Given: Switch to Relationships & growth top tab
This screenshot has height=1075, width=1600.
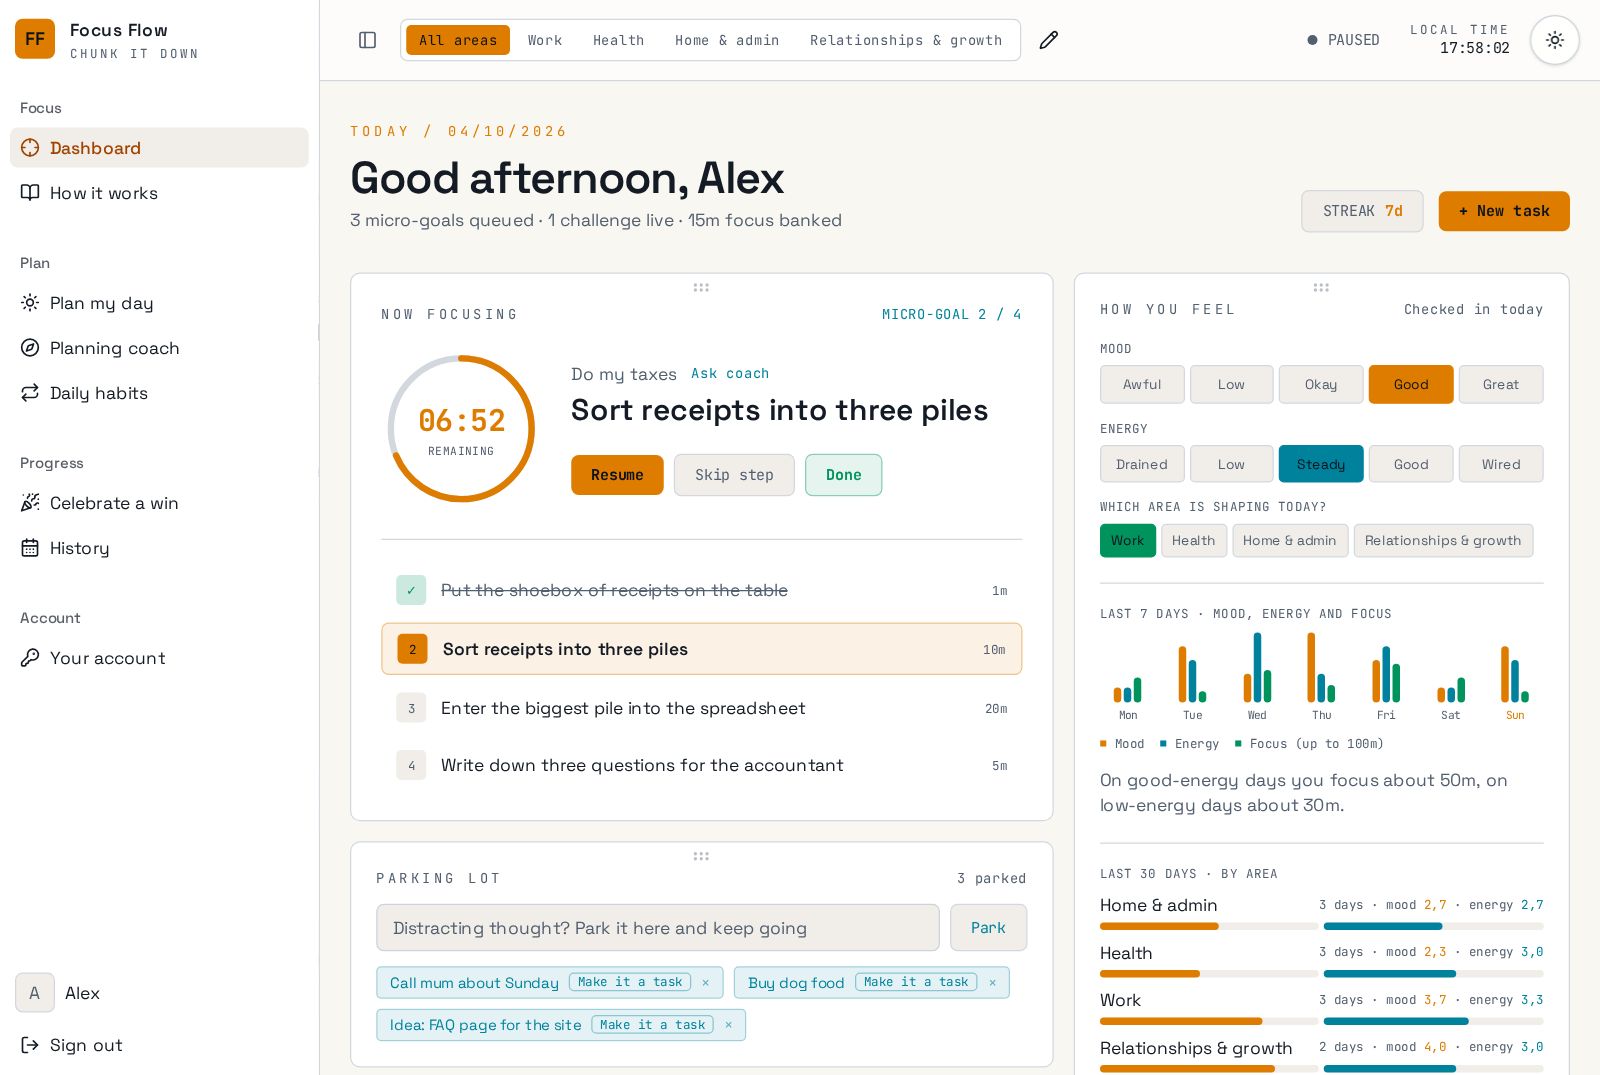Looking at the screenshot, I should click(x=906, y=40).
